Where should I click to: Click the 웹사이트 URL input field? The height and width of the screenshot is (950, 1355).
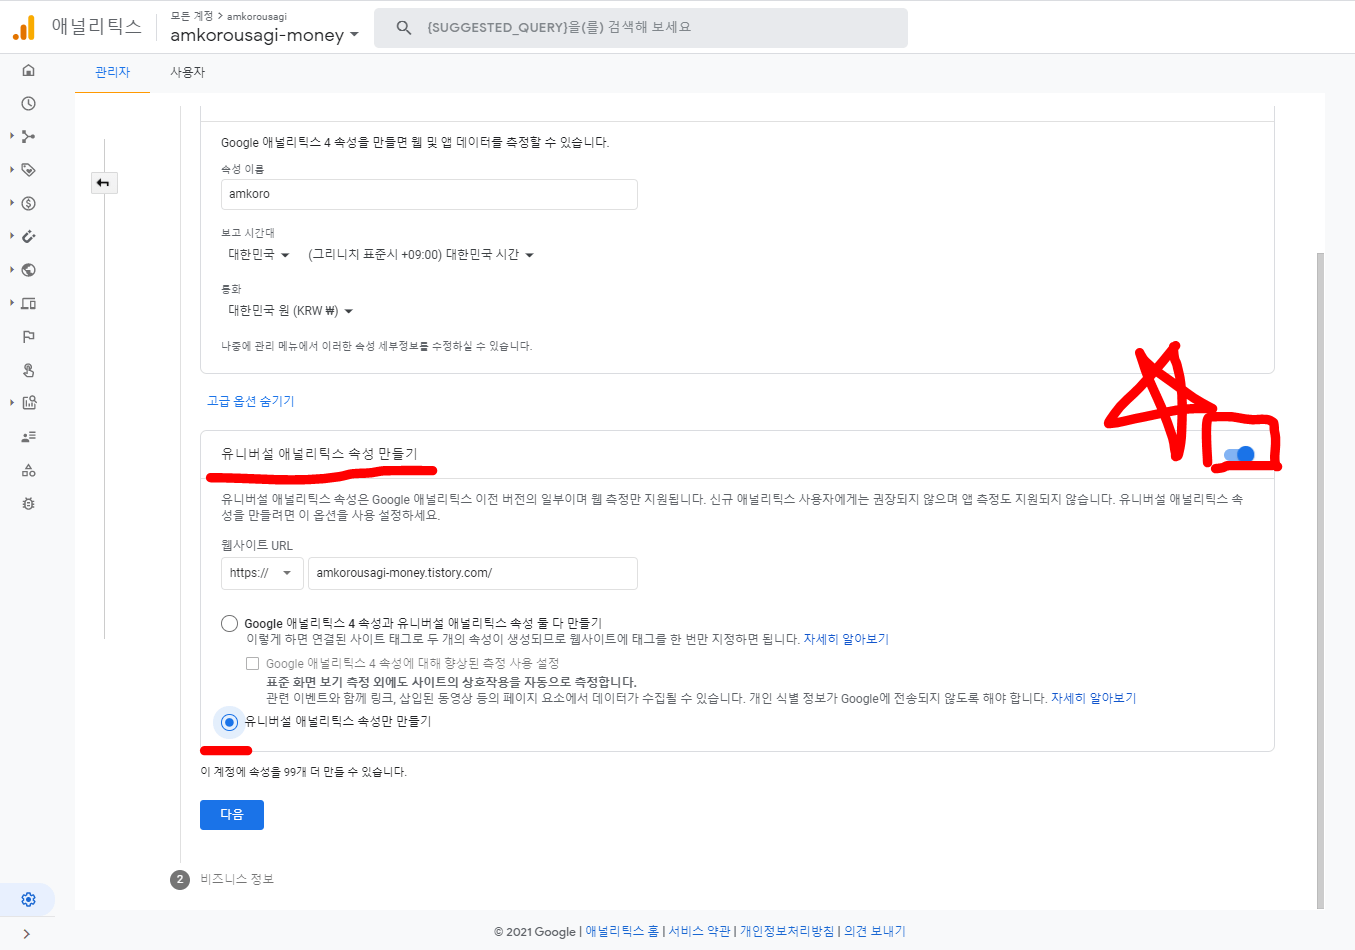[x=473, y=573]
